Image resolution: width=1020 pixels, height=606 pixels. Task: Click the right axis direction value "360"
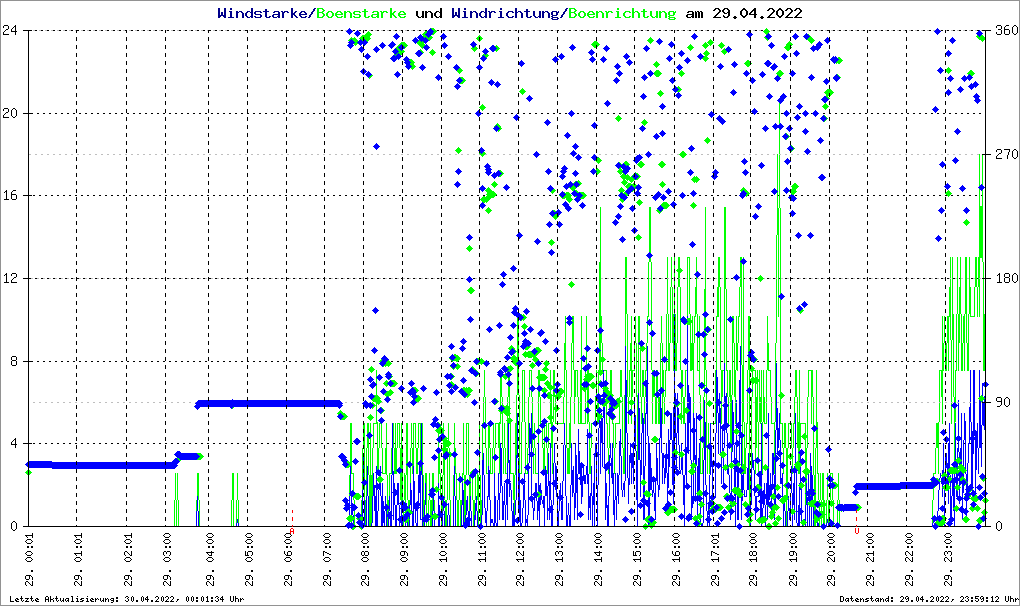[x=1007, y=30]
